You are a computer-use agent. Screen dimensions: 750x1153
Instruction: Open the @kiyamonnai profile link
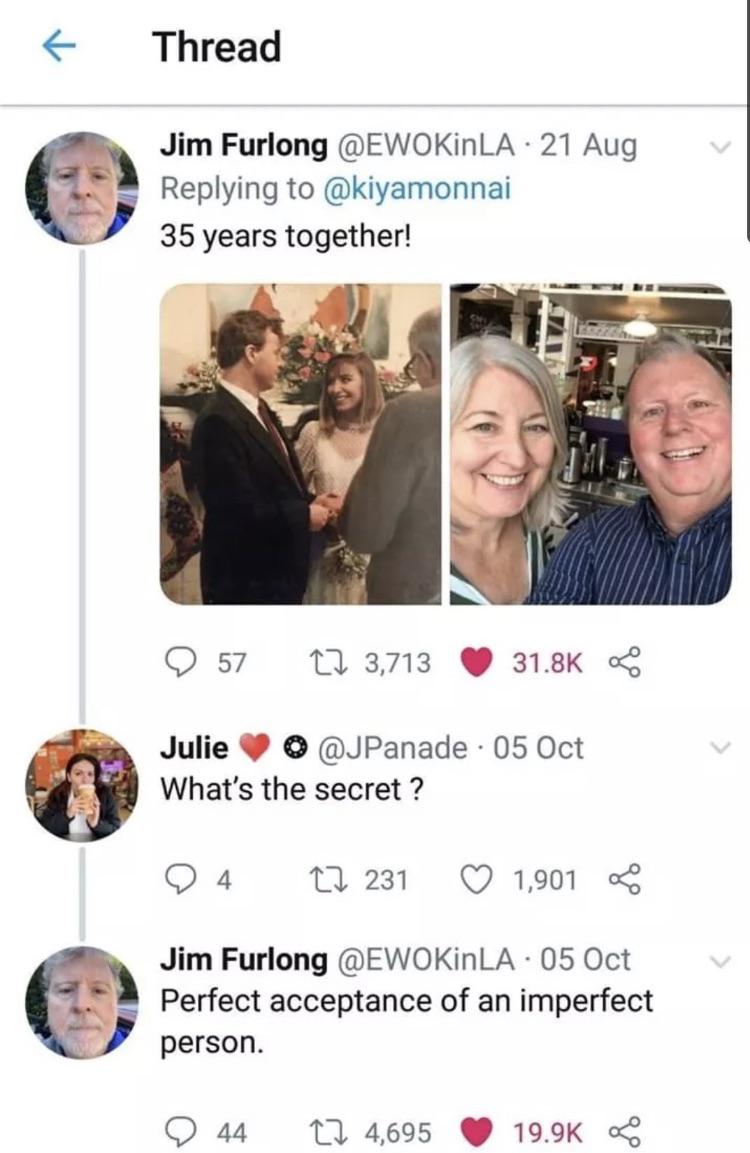(x=416, y=190)
